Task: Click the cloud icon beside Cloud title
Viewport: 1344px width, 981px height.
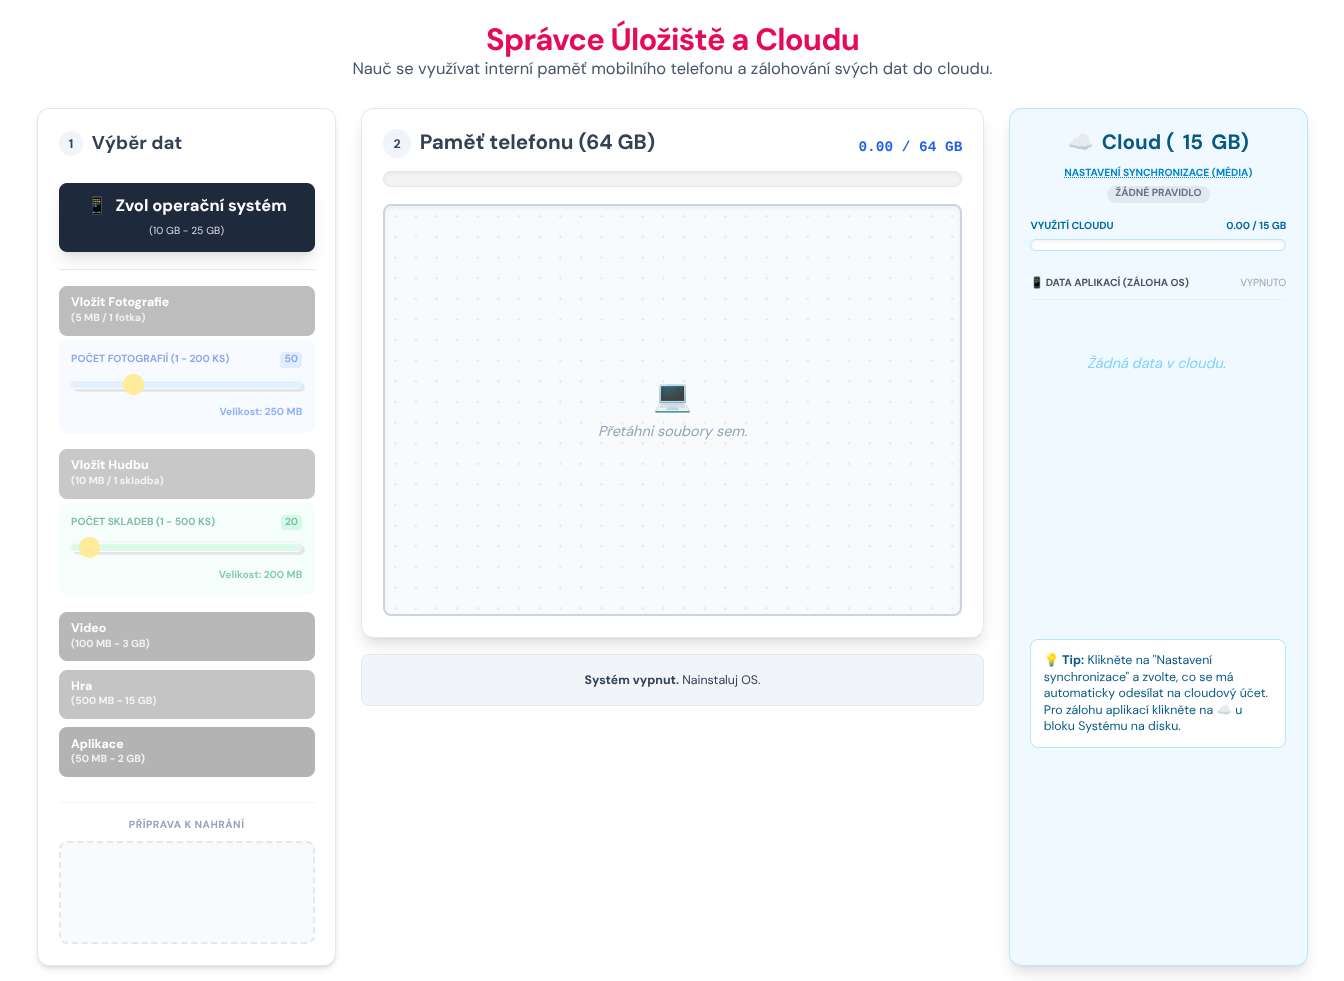Action: pyautogui.click(x=1080, y=142)
